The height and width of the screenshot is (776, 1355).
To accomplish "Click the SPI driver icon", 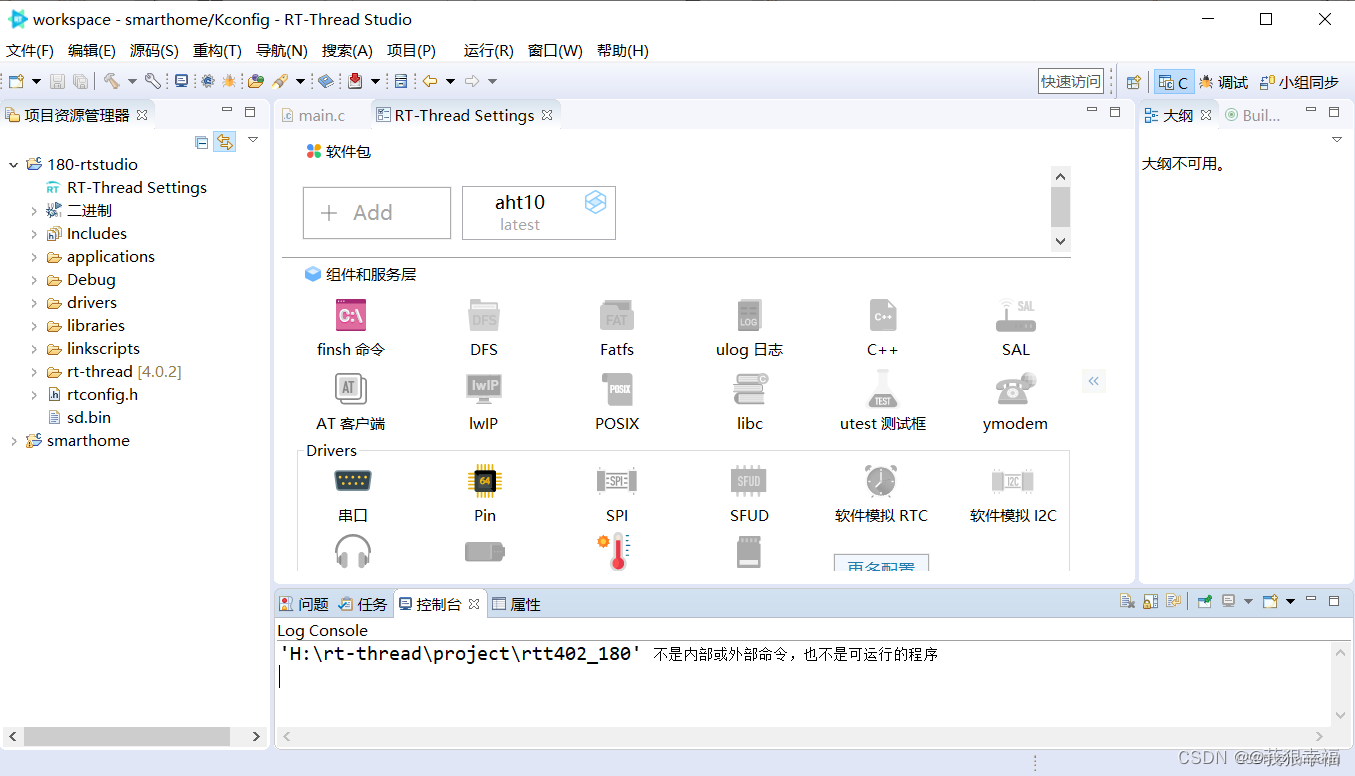I will 617,481.
